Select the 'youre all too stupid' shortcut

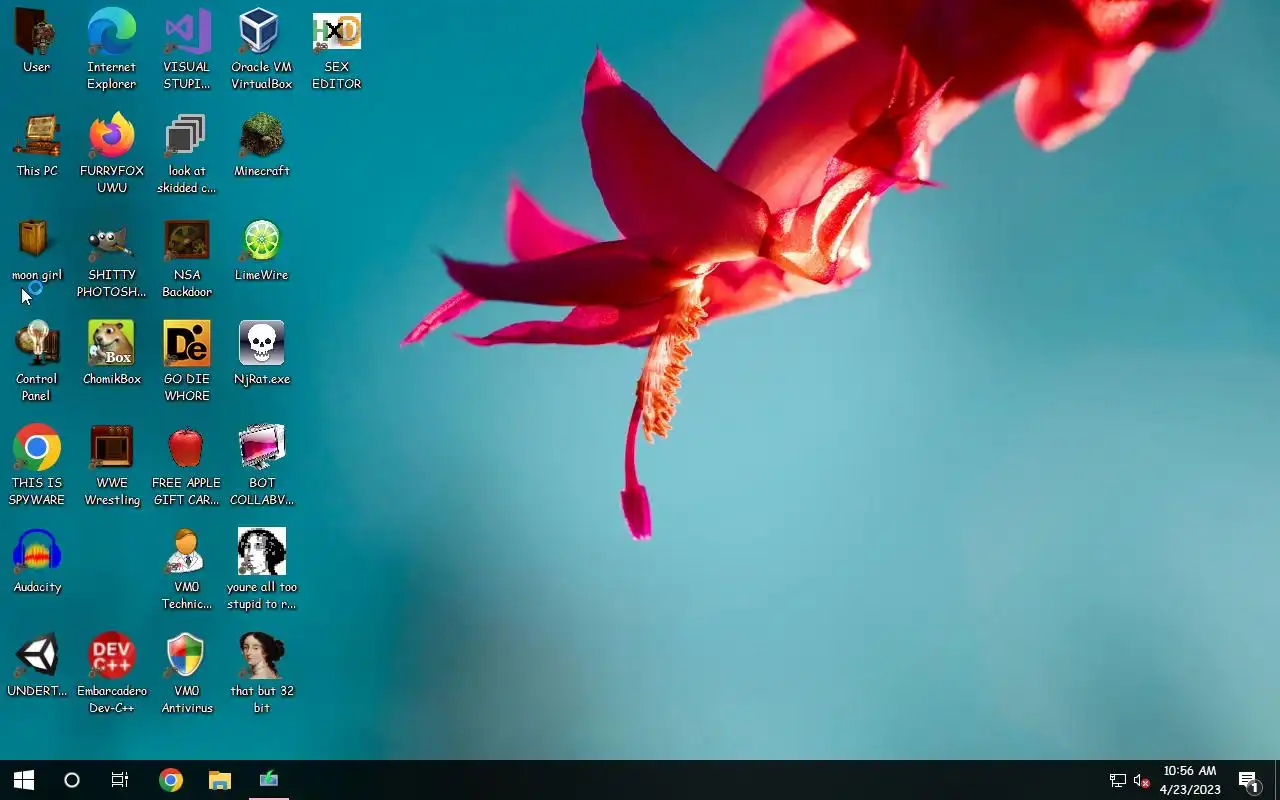(x=262, y=570)
